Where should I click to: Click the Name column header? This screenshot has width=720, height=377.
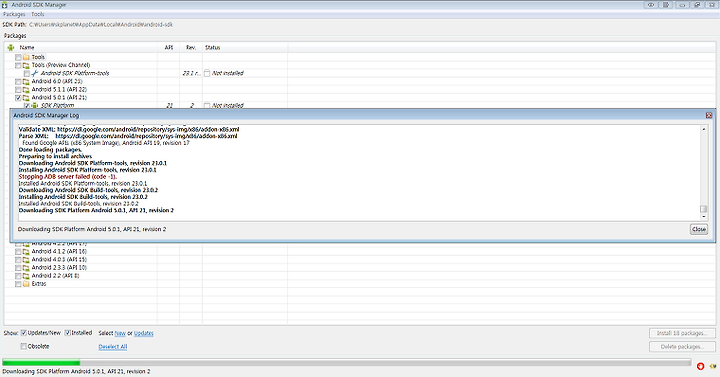pyautogui.click(x=27, y=47)
